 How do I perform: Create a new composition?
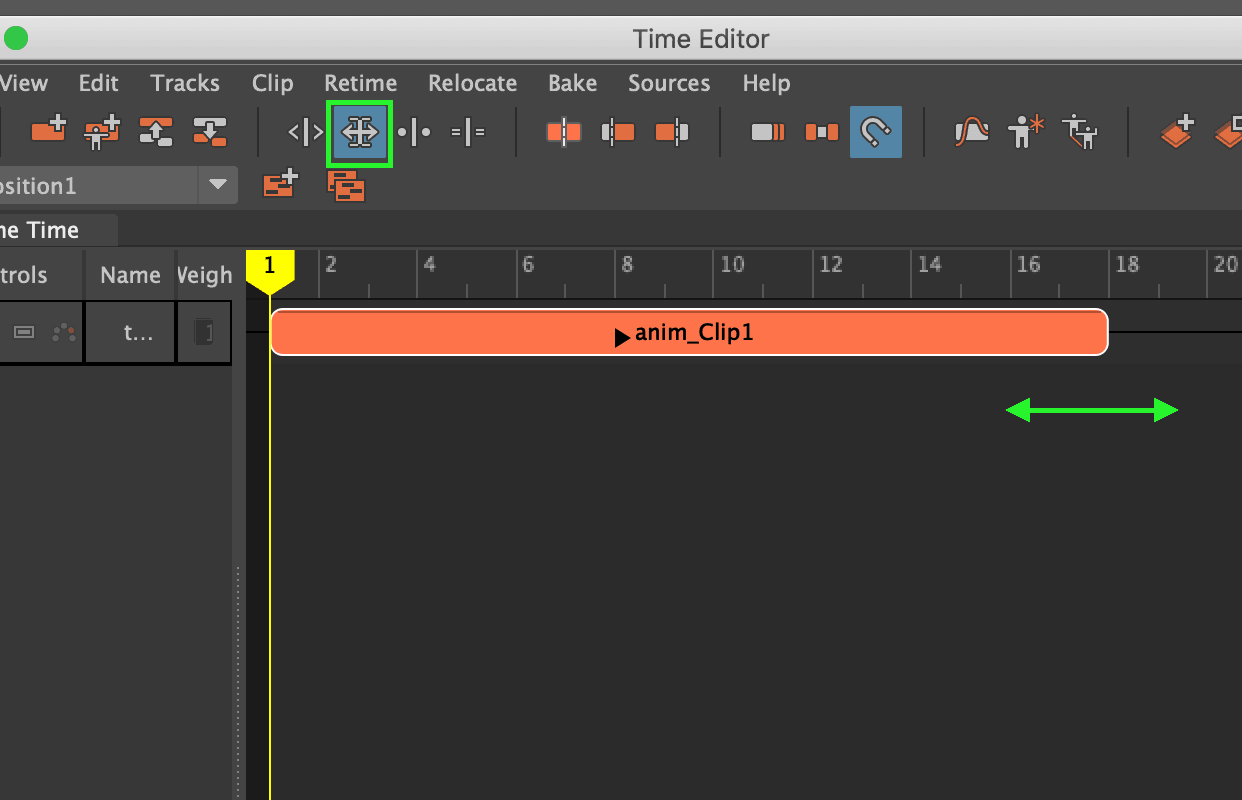click(280, 184)
